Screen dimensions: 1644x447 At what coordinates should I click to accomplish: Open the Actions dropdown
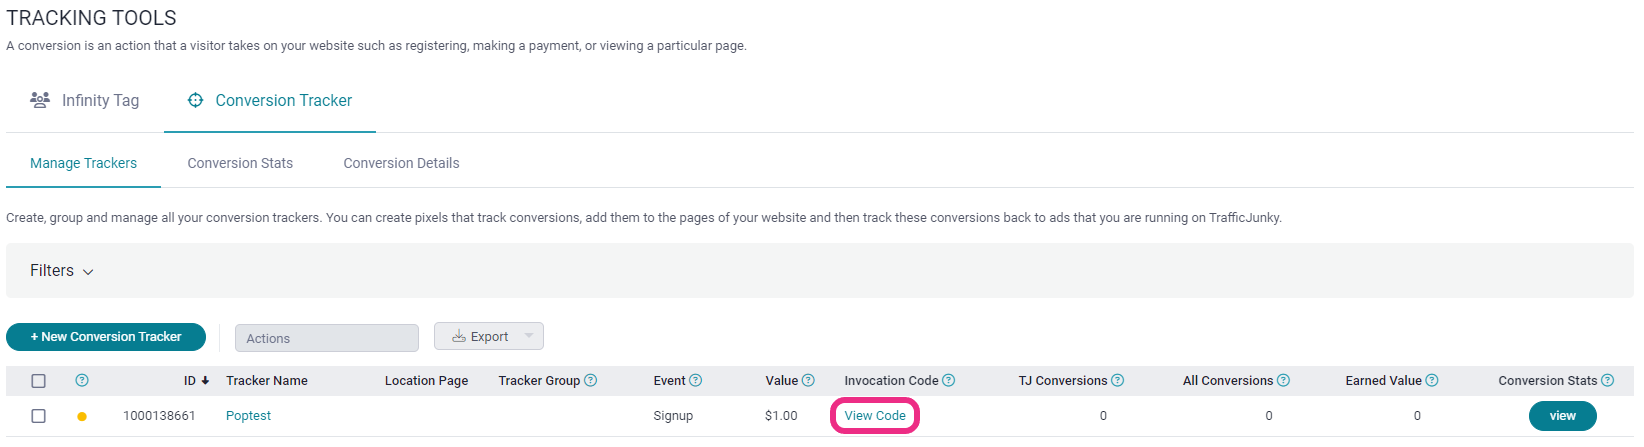[x=327, y=338]
